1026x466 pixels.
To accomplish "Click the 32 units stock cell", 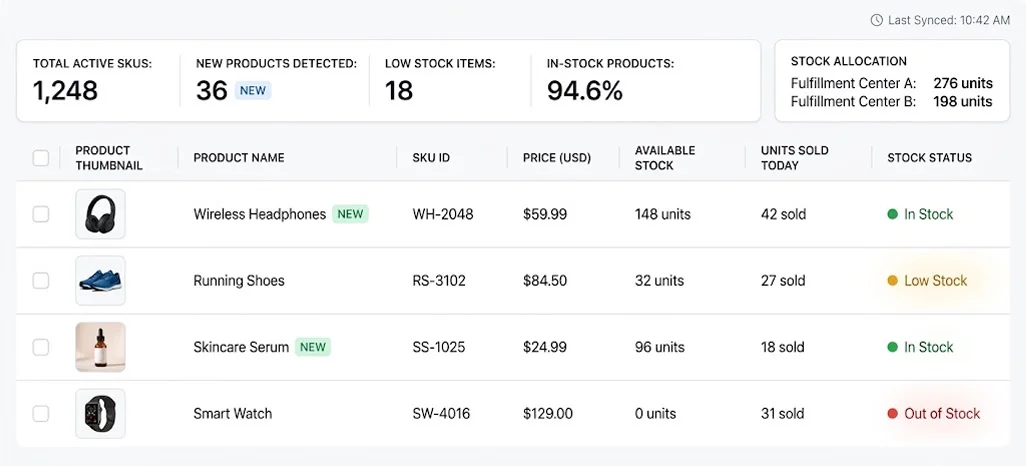I will [659, 281].
